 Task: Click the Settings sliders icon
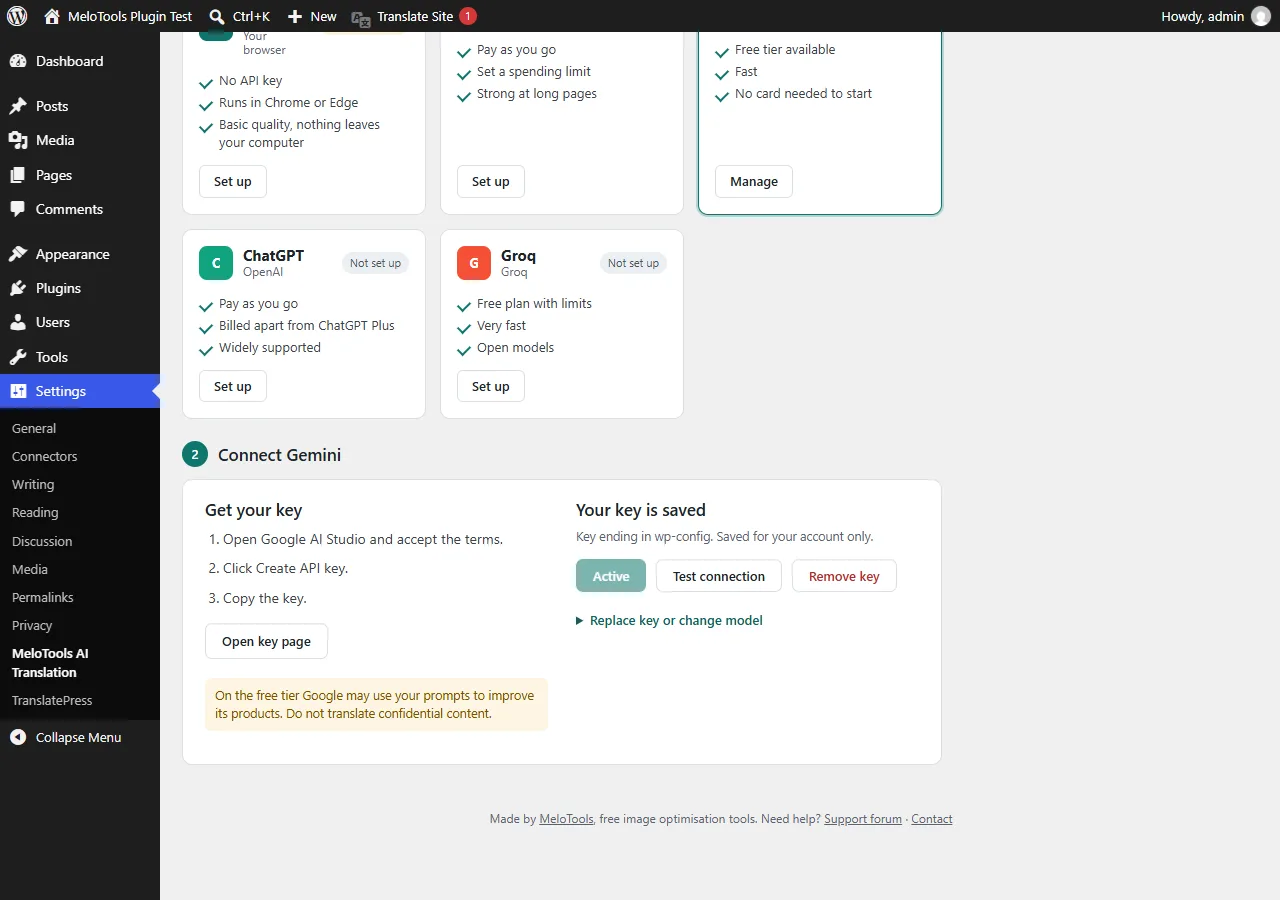click(18, 391)
